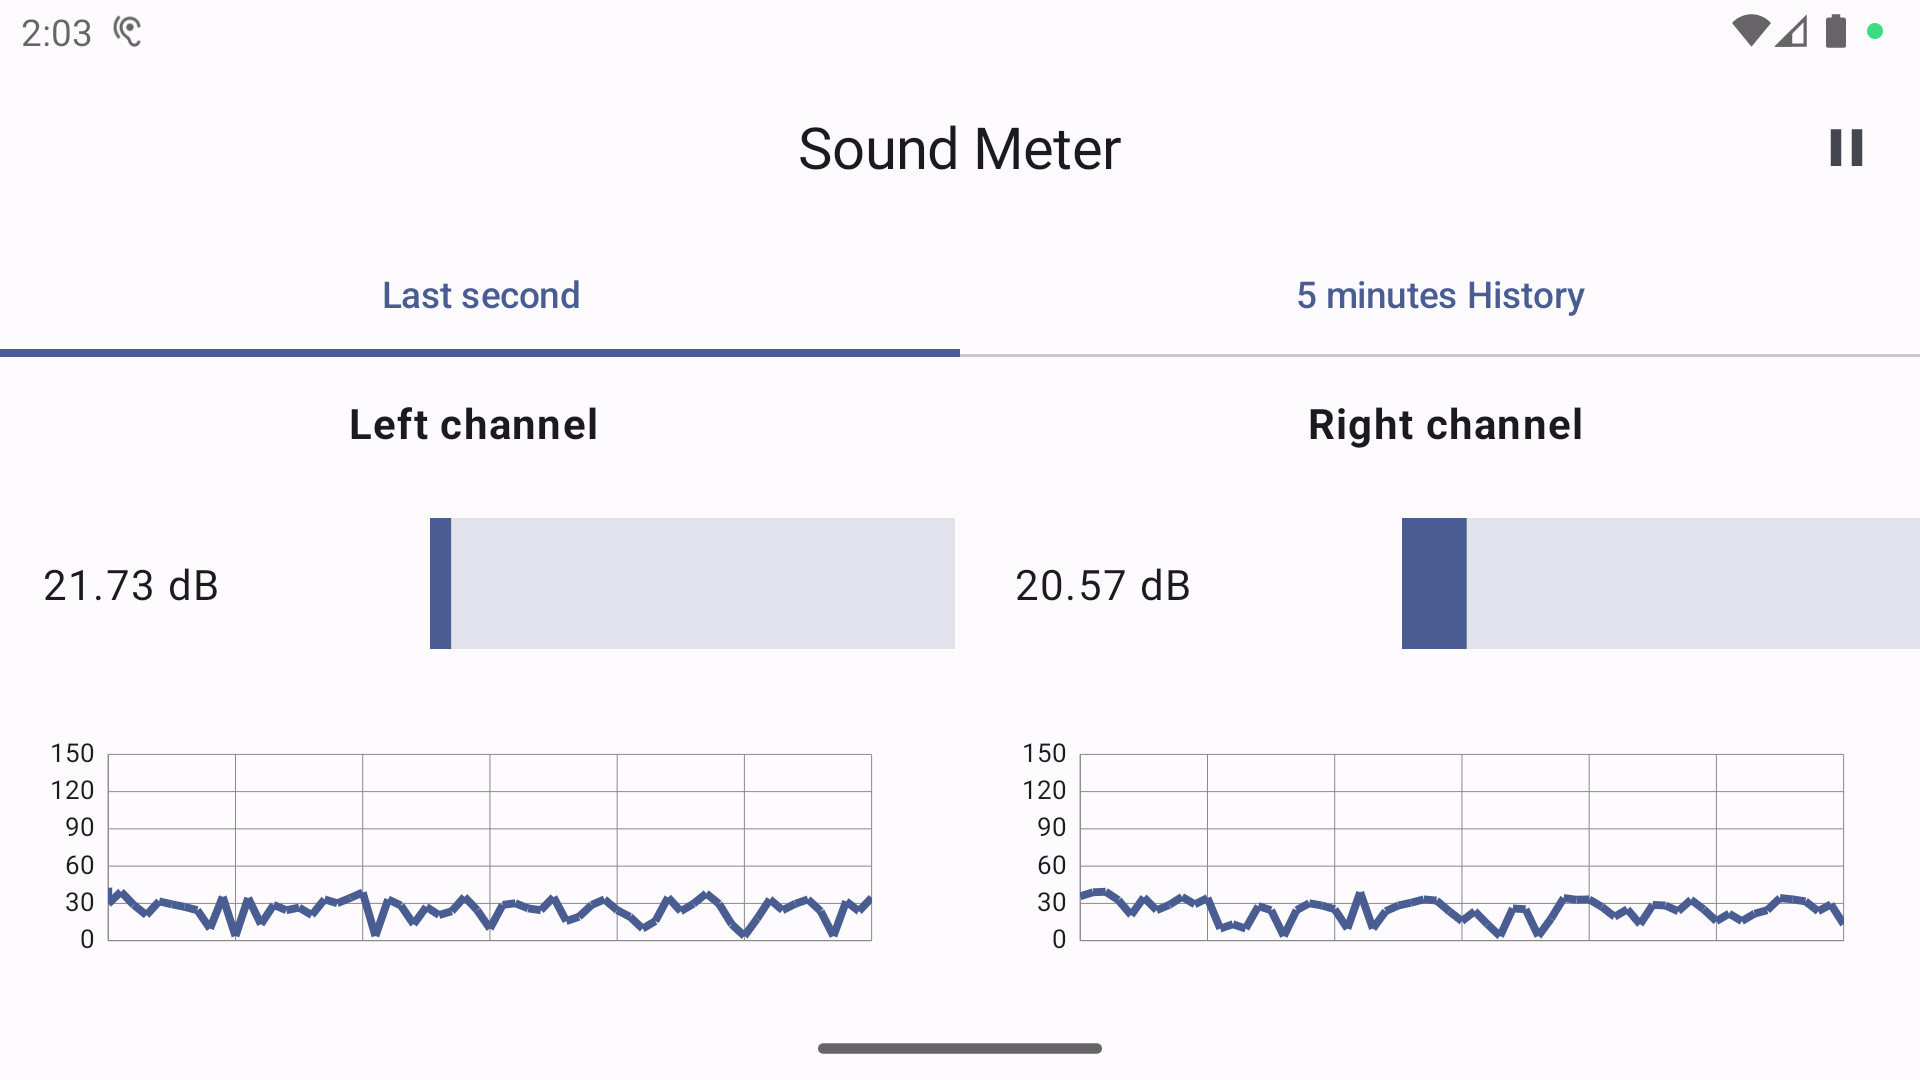Click the right channel level bar
Image resolution: width=1920 pixels, height=1080 pixels.
click(x=1660, y=583)
